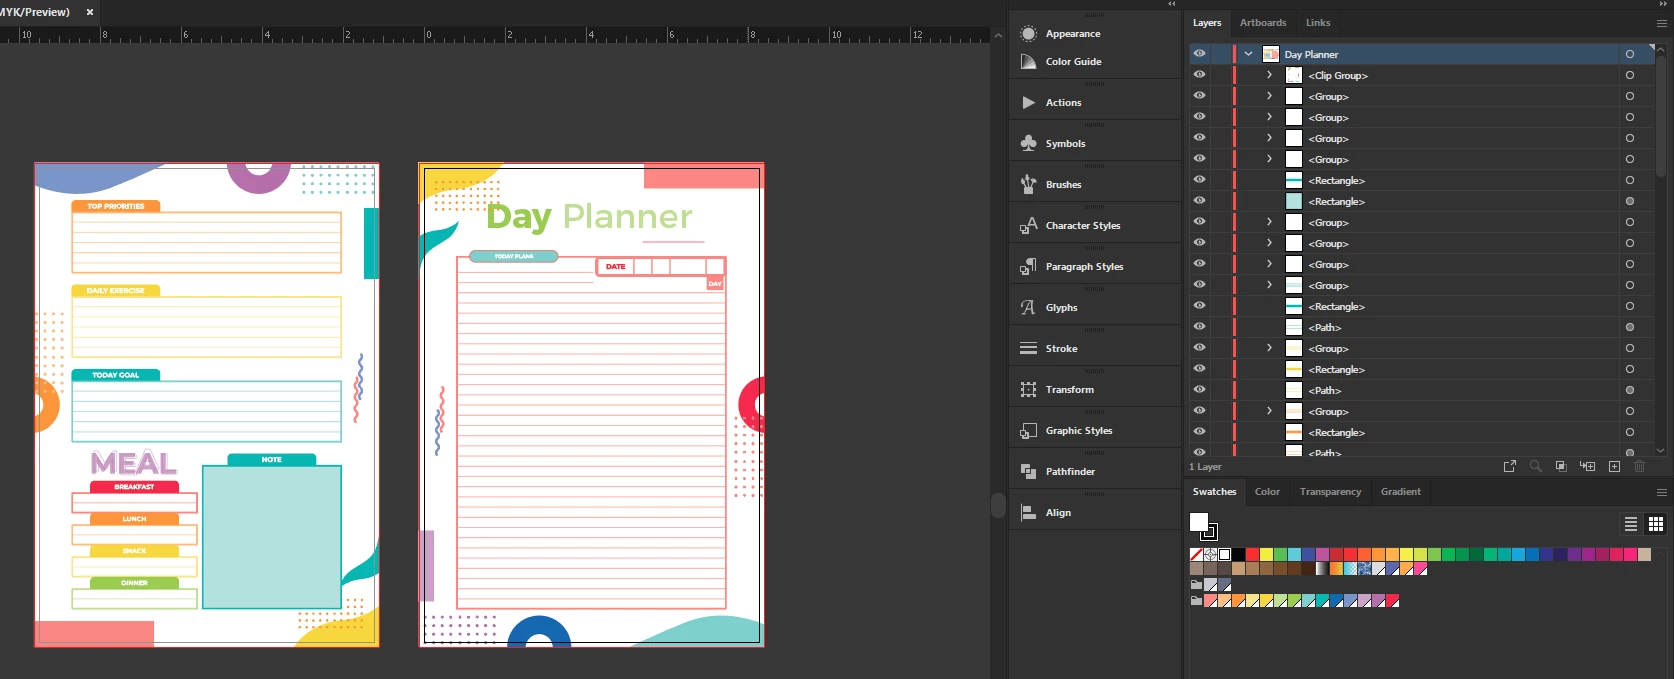Toggle visibility of Day Planner layer
The width and height of the screenshot is (1674, 679).
pos(1199,54)
